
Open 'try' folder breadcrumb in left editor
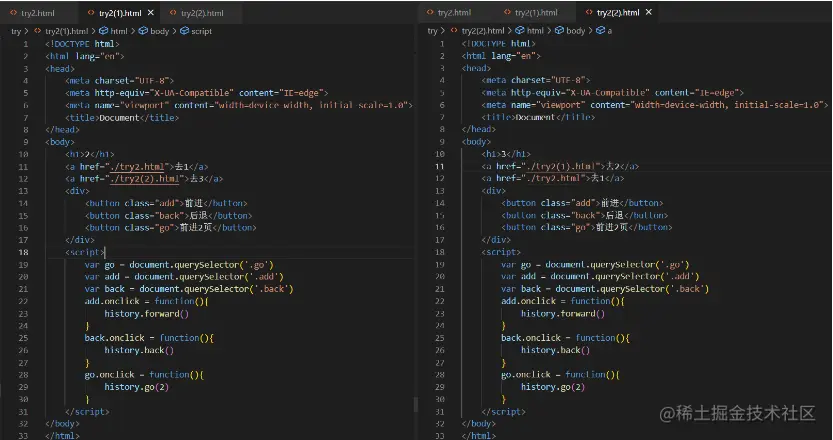click(16, 31)
